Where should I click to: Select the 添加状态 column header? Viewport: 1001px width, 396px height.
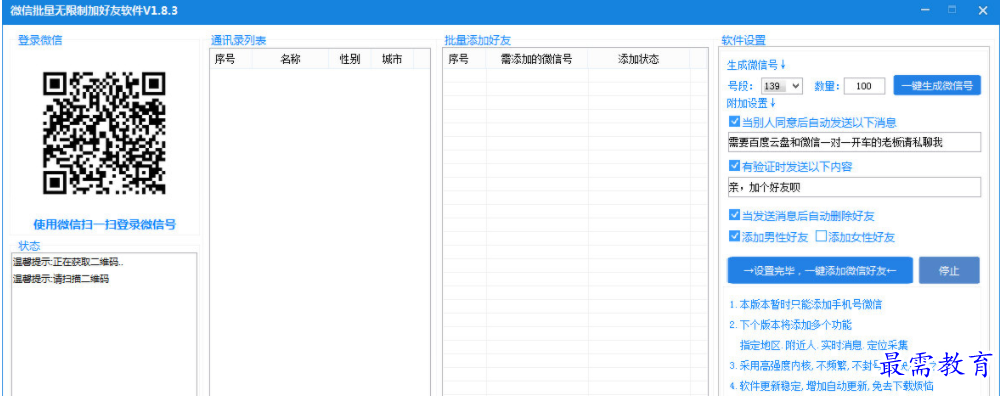tap(638, 59)
